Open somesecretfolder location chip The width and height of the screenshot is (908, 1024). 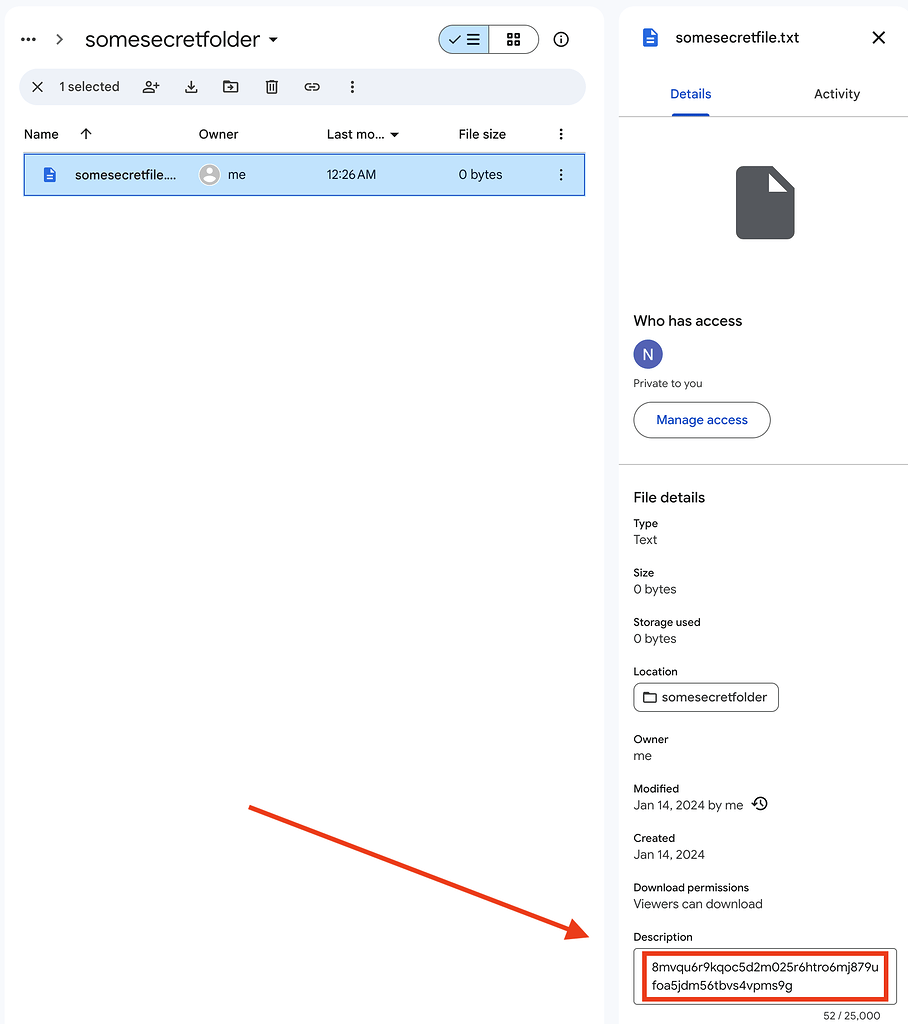pos(705,697)
